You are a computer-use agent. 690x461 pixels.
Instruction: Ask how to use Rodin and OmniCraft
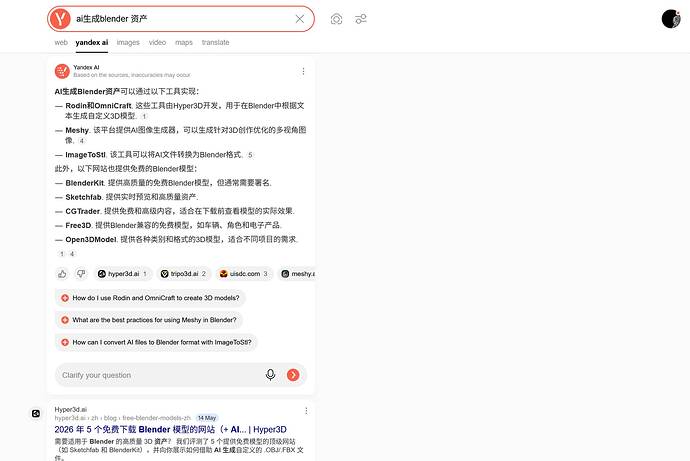point(150,298)
